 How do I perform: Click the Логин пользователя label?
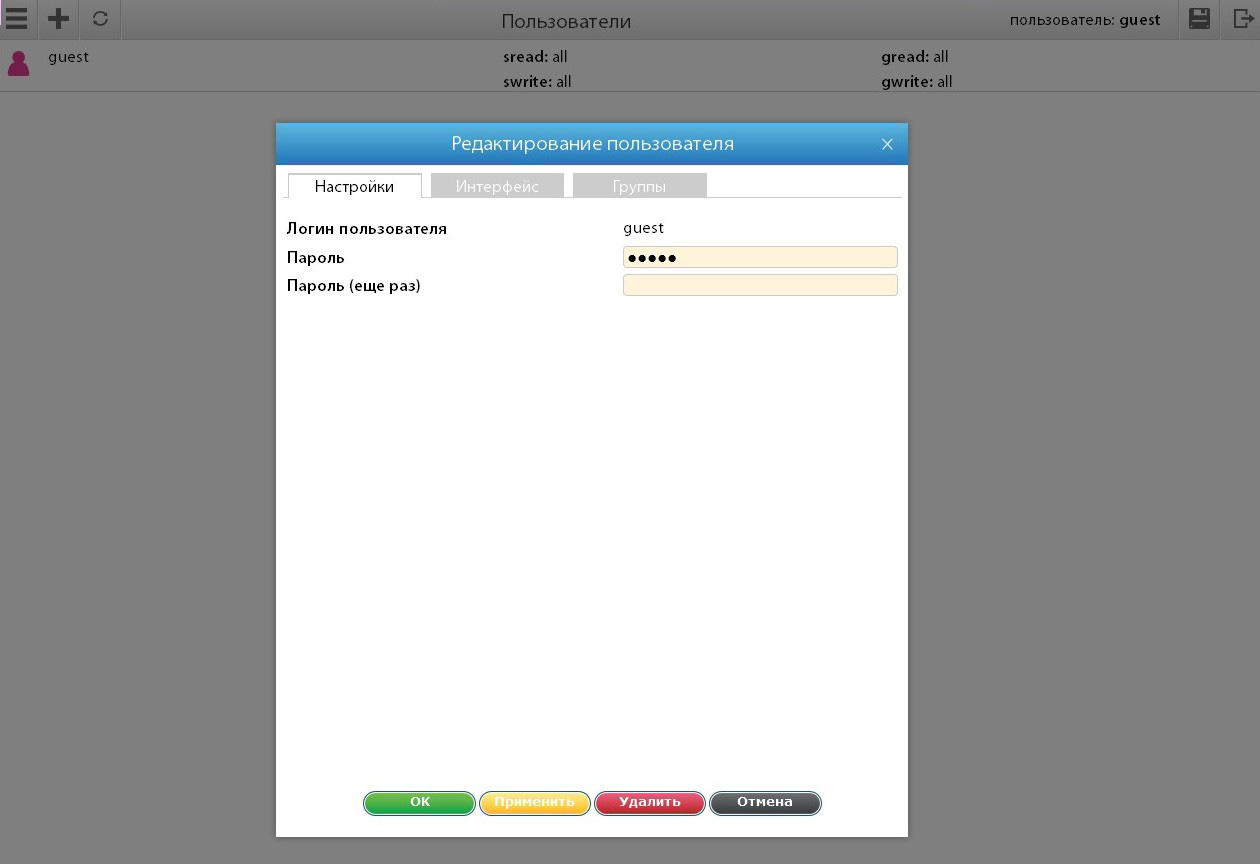click(367, 229)
